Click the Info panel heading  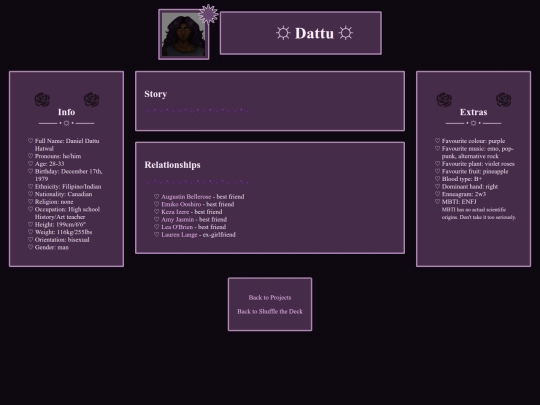pos(66,112)
